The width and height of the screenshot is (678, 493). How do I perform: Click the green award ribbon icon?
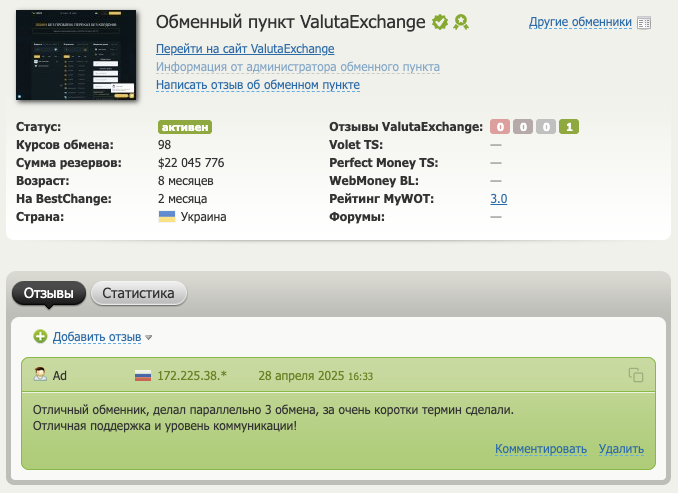[461, 22]
